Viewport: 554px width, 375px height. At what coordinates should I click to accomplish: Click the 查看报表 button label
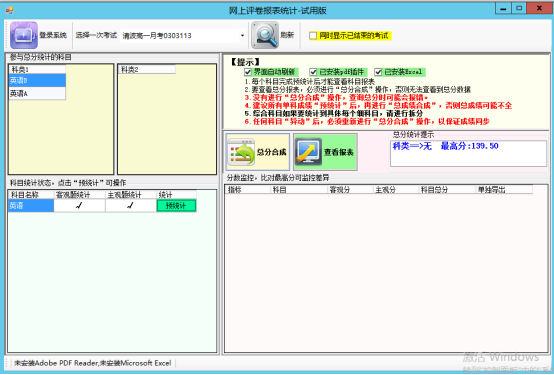(339, 152)
